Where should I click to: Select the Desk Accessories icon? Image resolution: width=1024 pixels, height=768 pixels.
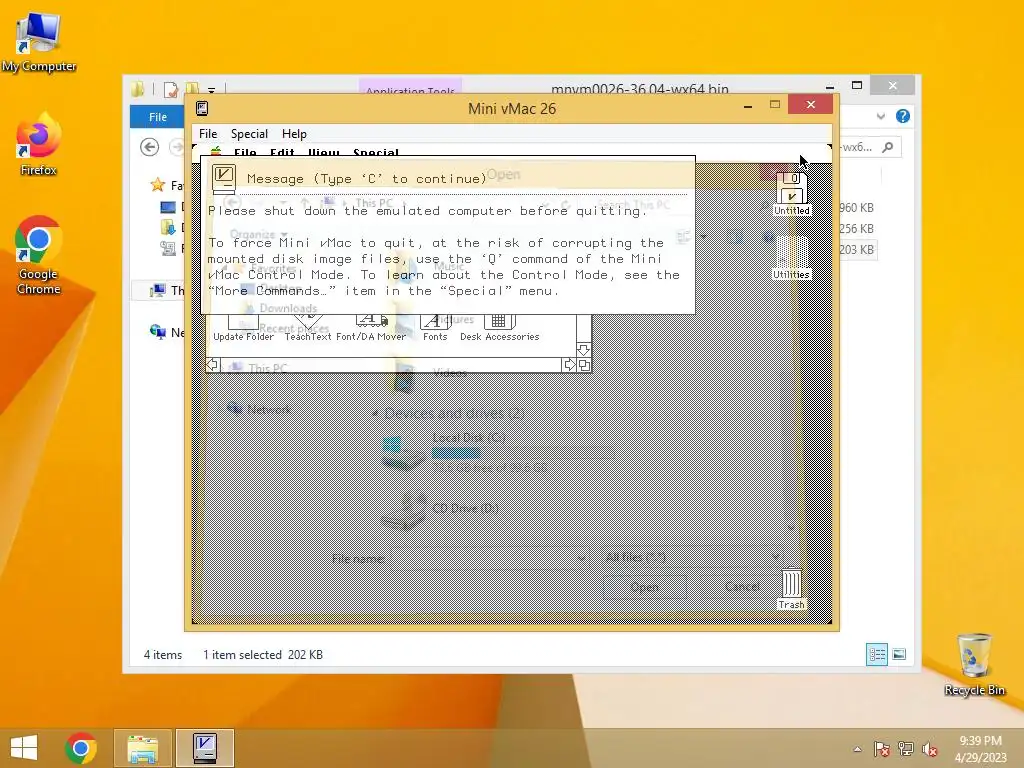[500, 328]
